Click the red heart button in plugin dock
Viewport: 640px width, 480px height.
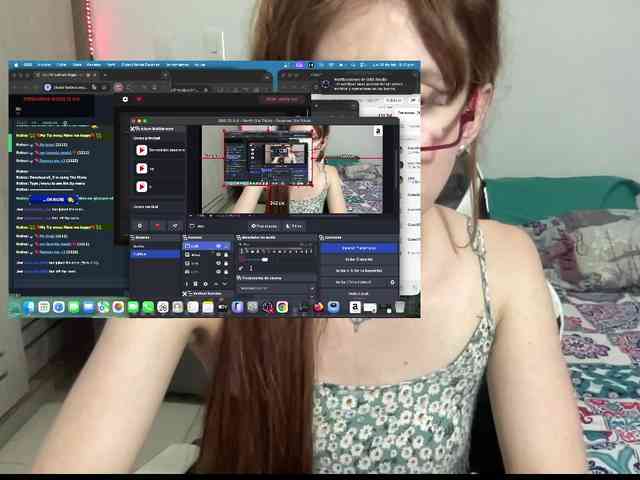point(158,226)
